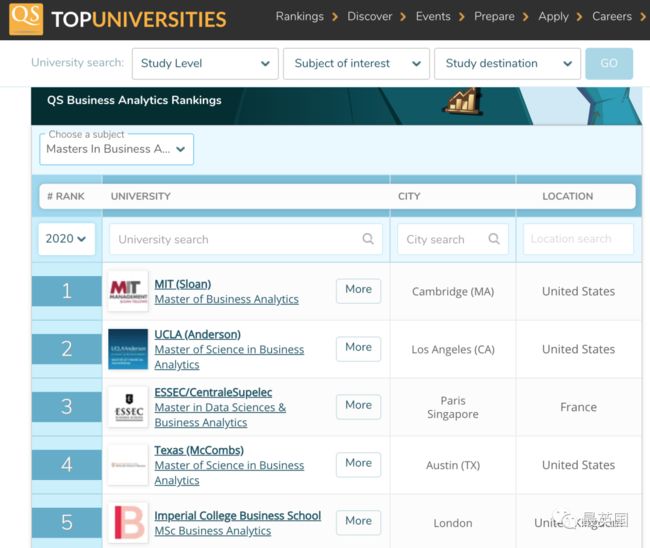Expand the Study destination dropdown
Viewport: 650px width, 548px height.
[507, 63]
